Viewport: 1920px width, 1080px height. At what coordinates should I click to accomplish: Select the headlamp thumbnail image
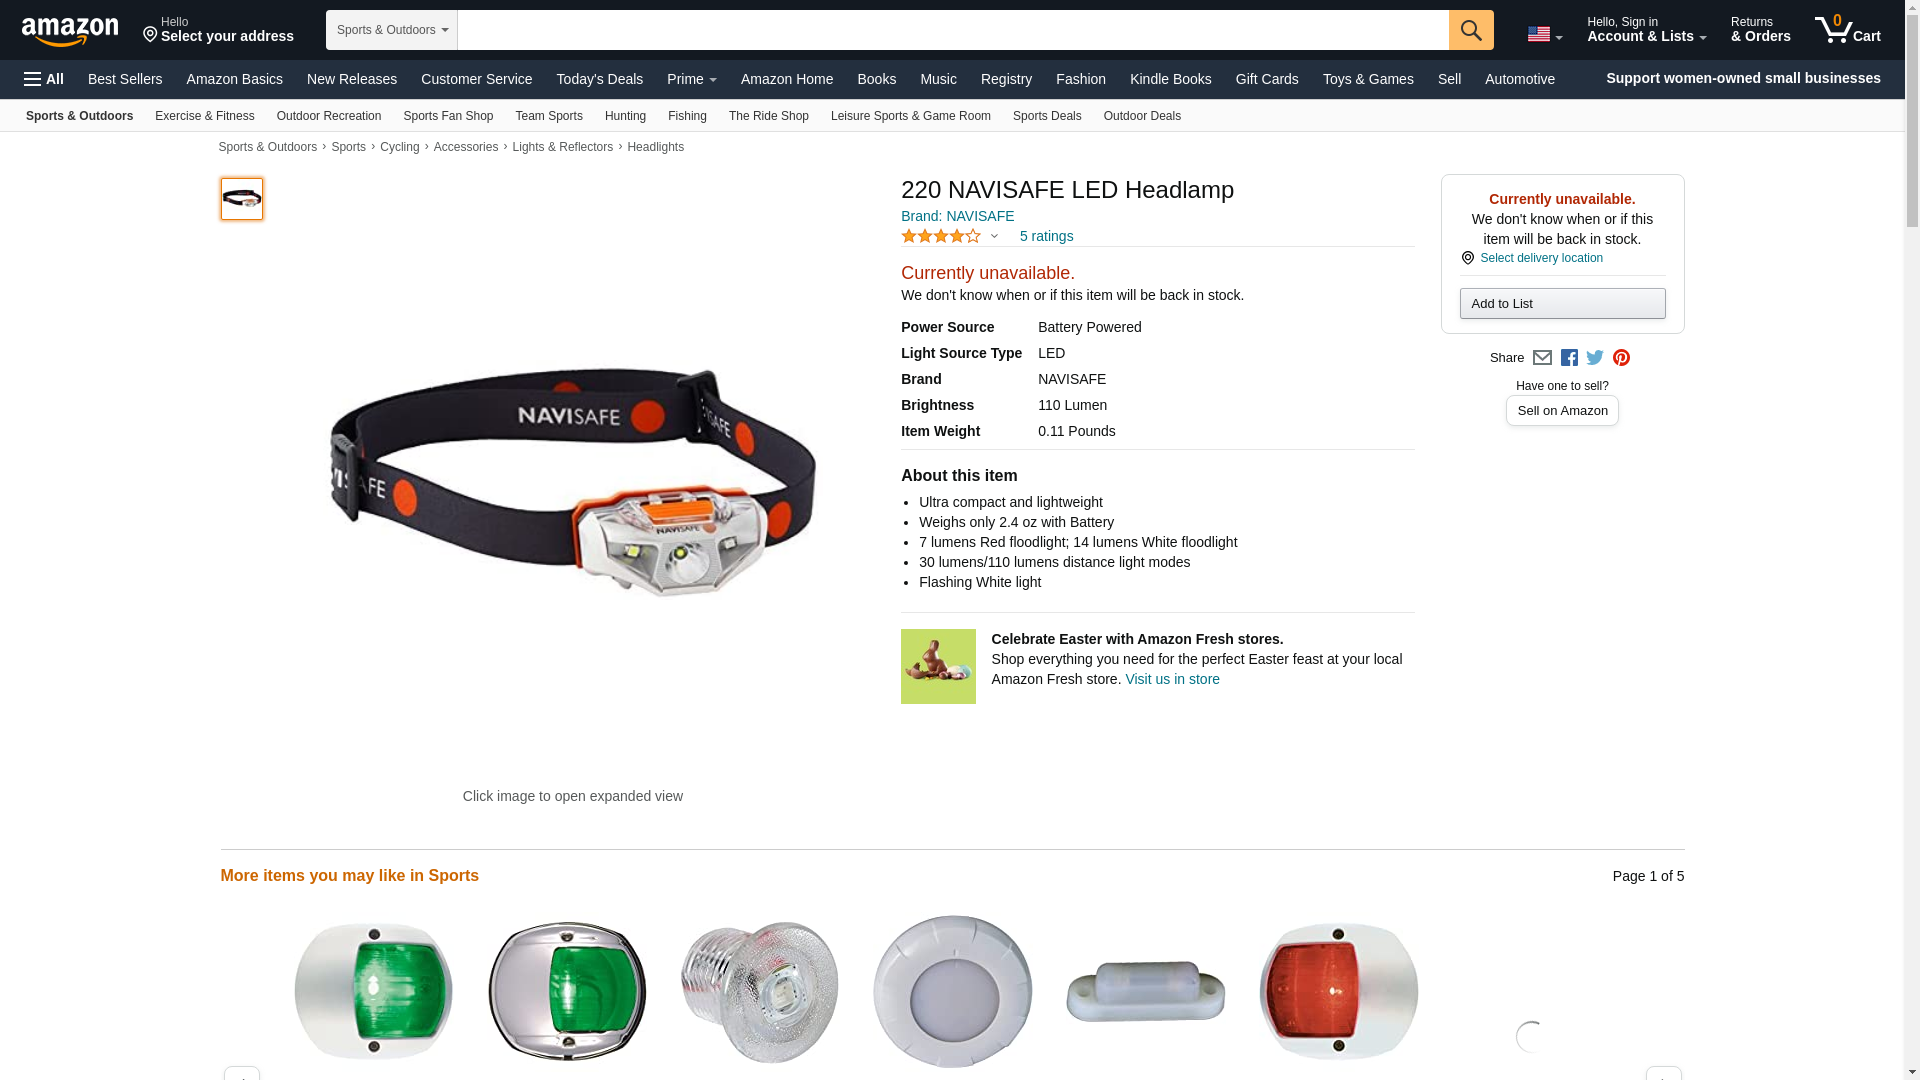click(242, 199)
